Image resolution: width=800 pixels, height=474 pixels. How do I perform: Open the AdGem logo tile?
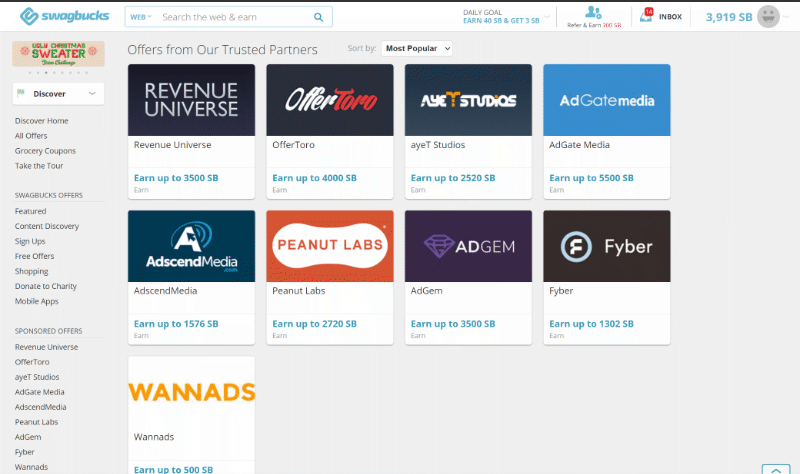468,246
